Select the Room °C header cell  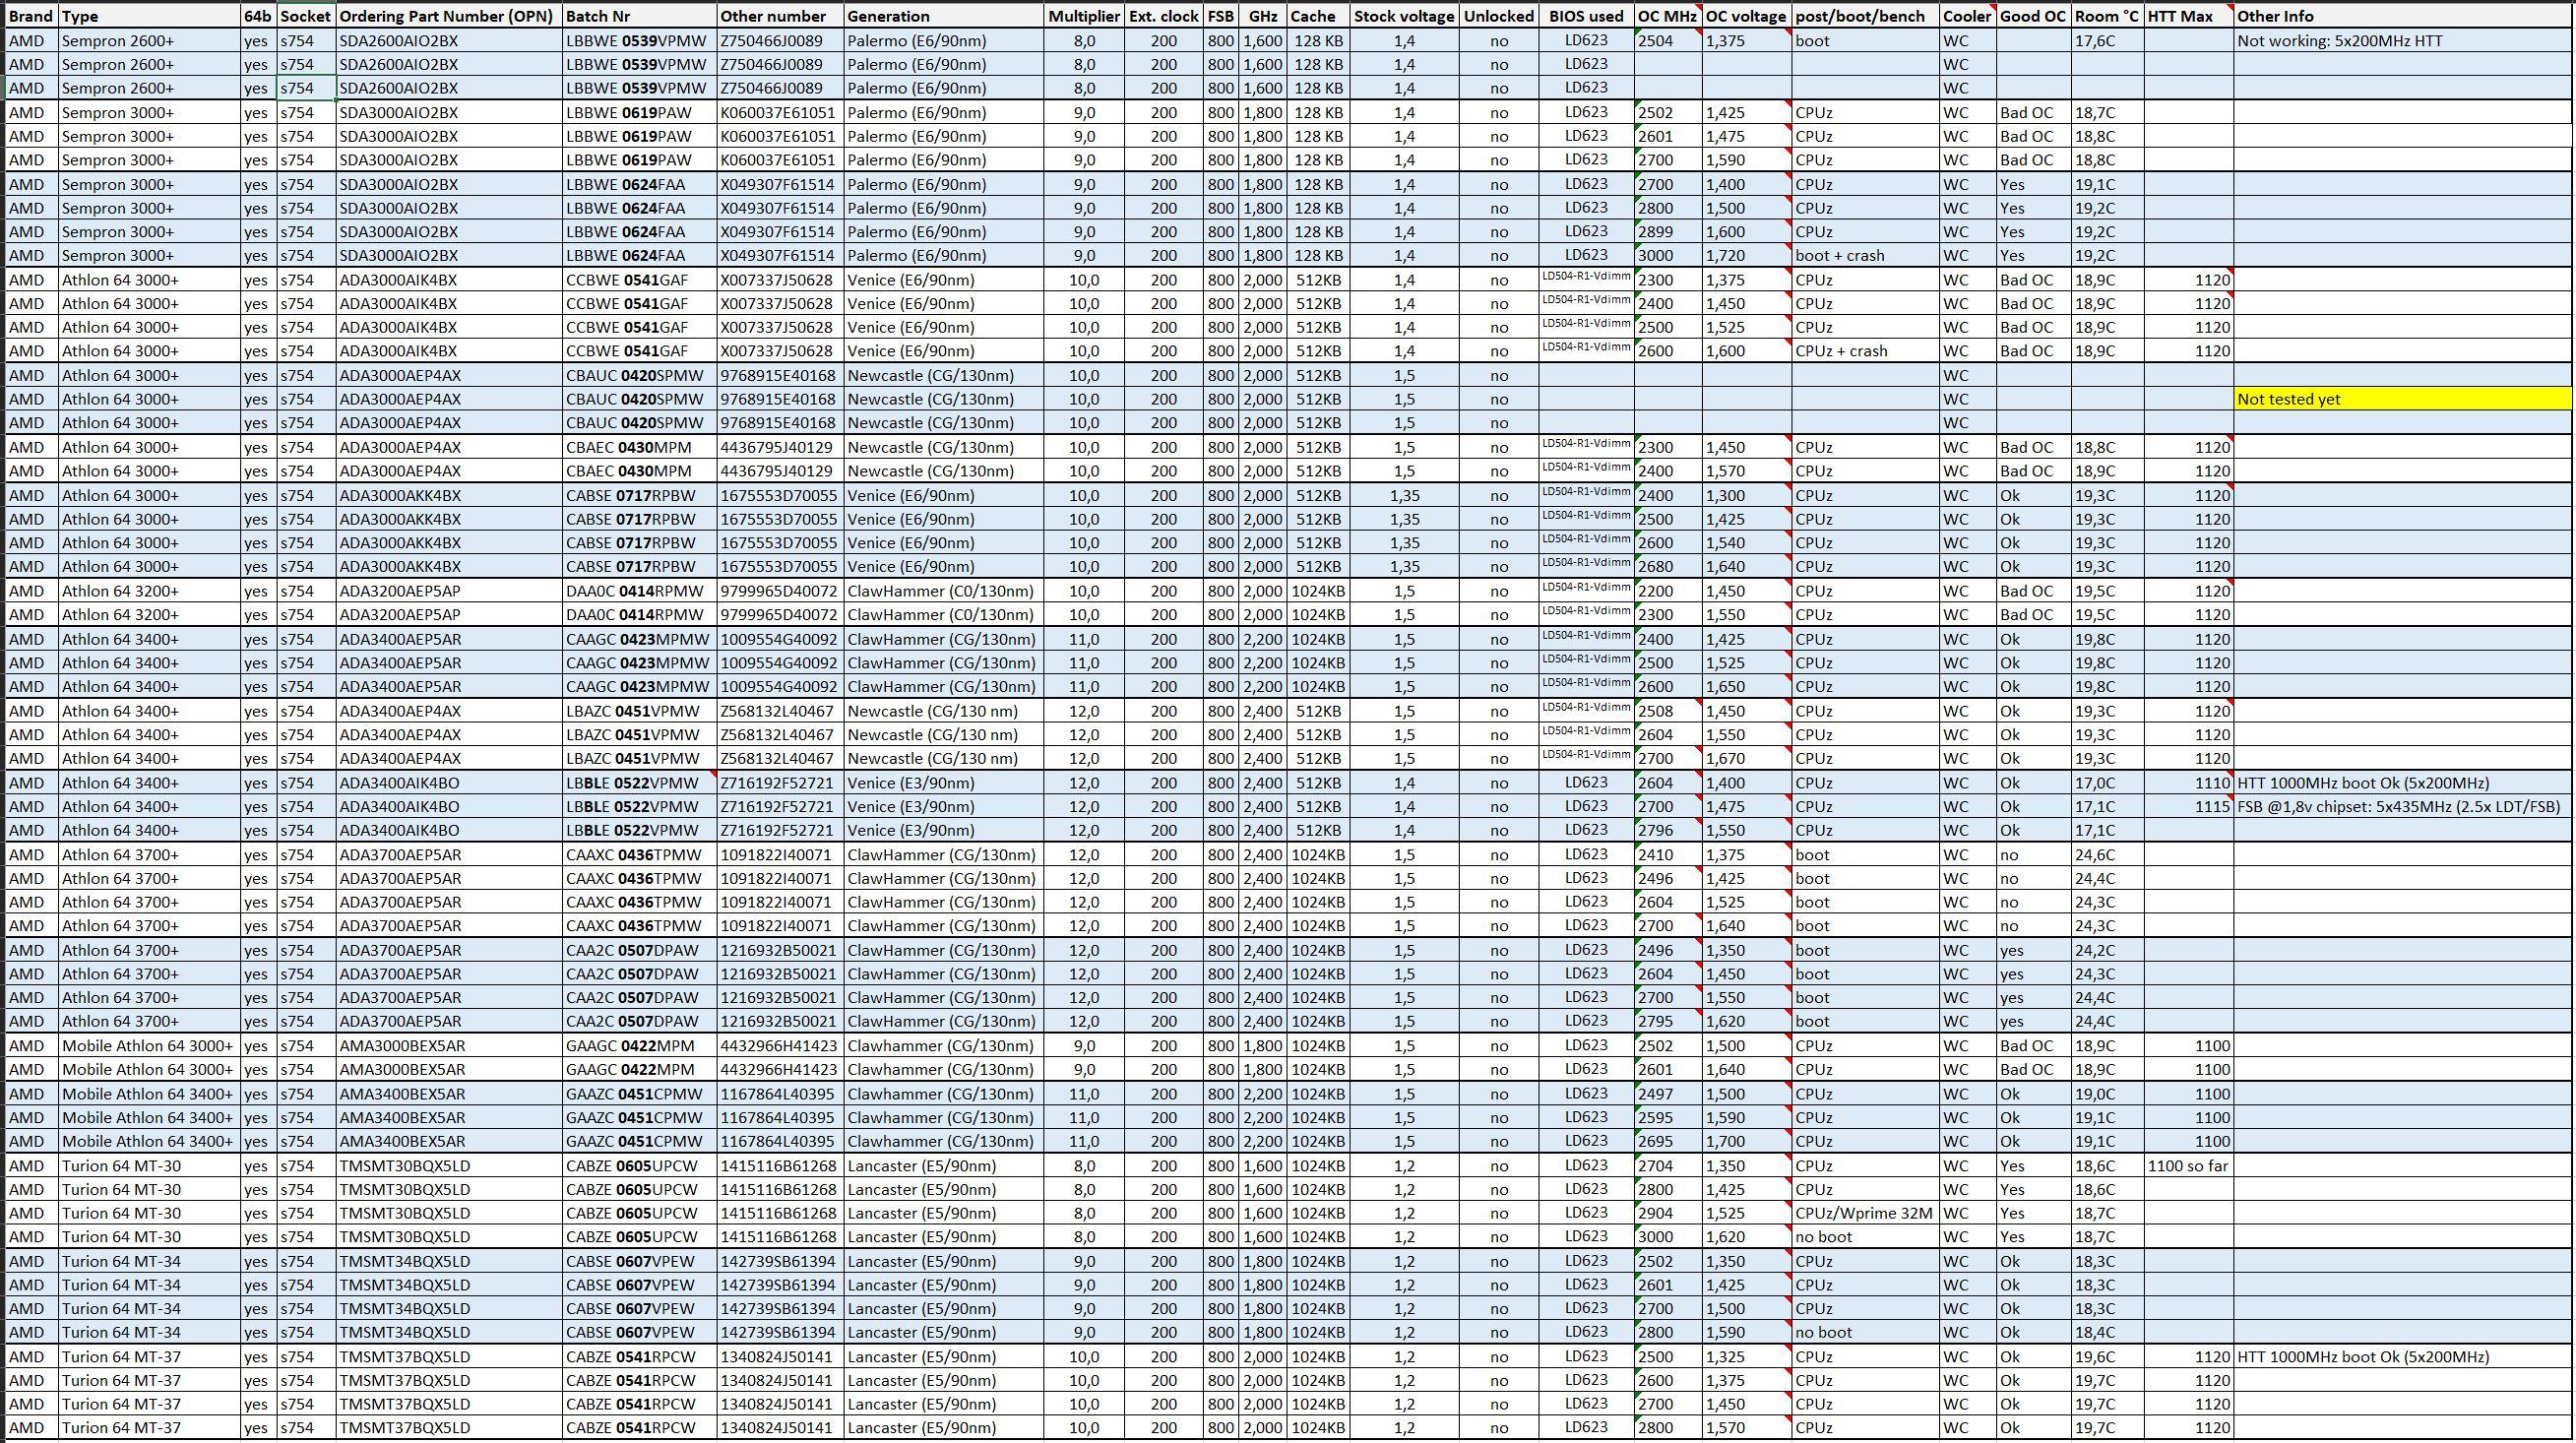pos(2107,16)
